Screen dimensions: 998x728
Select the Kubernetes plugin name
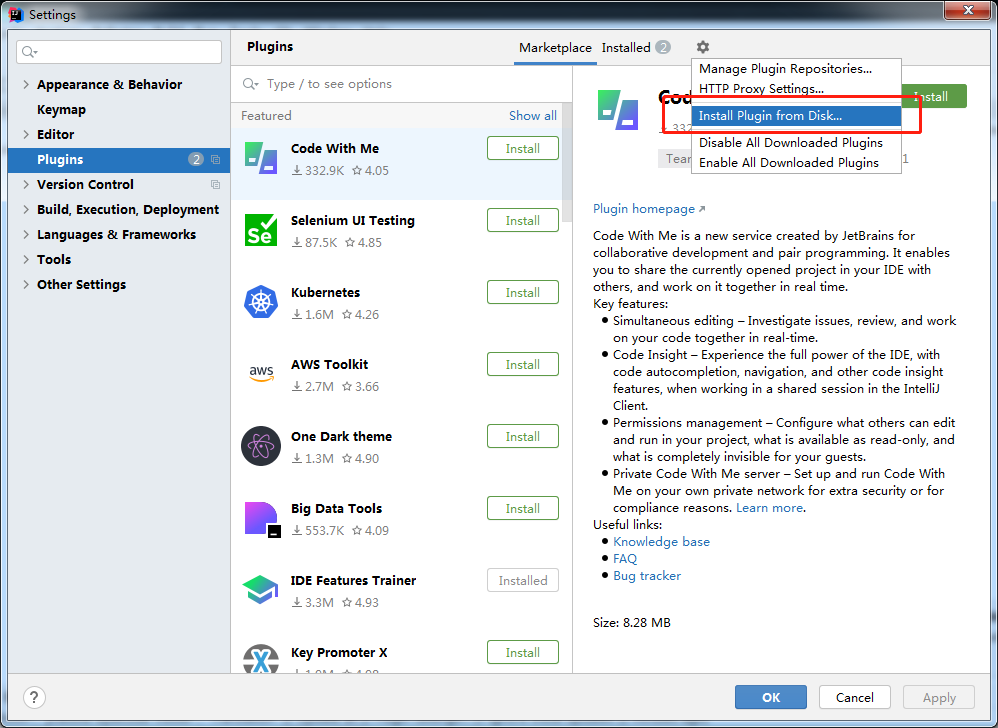325,292
